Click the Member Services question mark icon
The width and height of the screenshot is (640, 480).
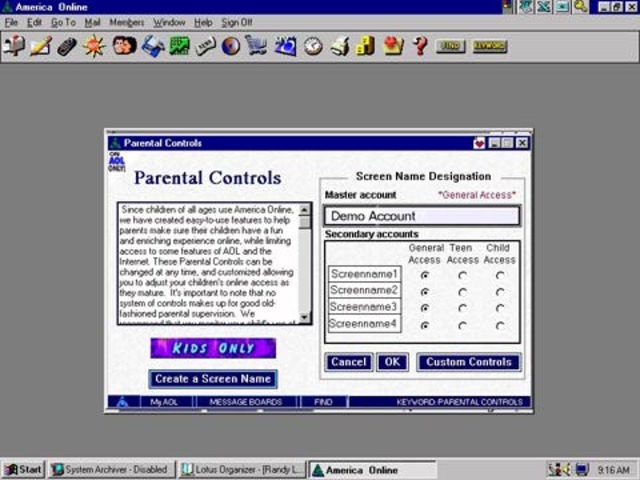coord(420,46)
